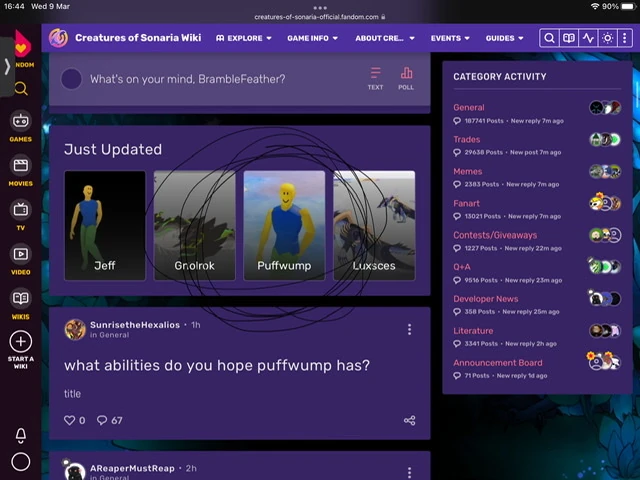Open the Puffwump updated page card

[284, 225]
